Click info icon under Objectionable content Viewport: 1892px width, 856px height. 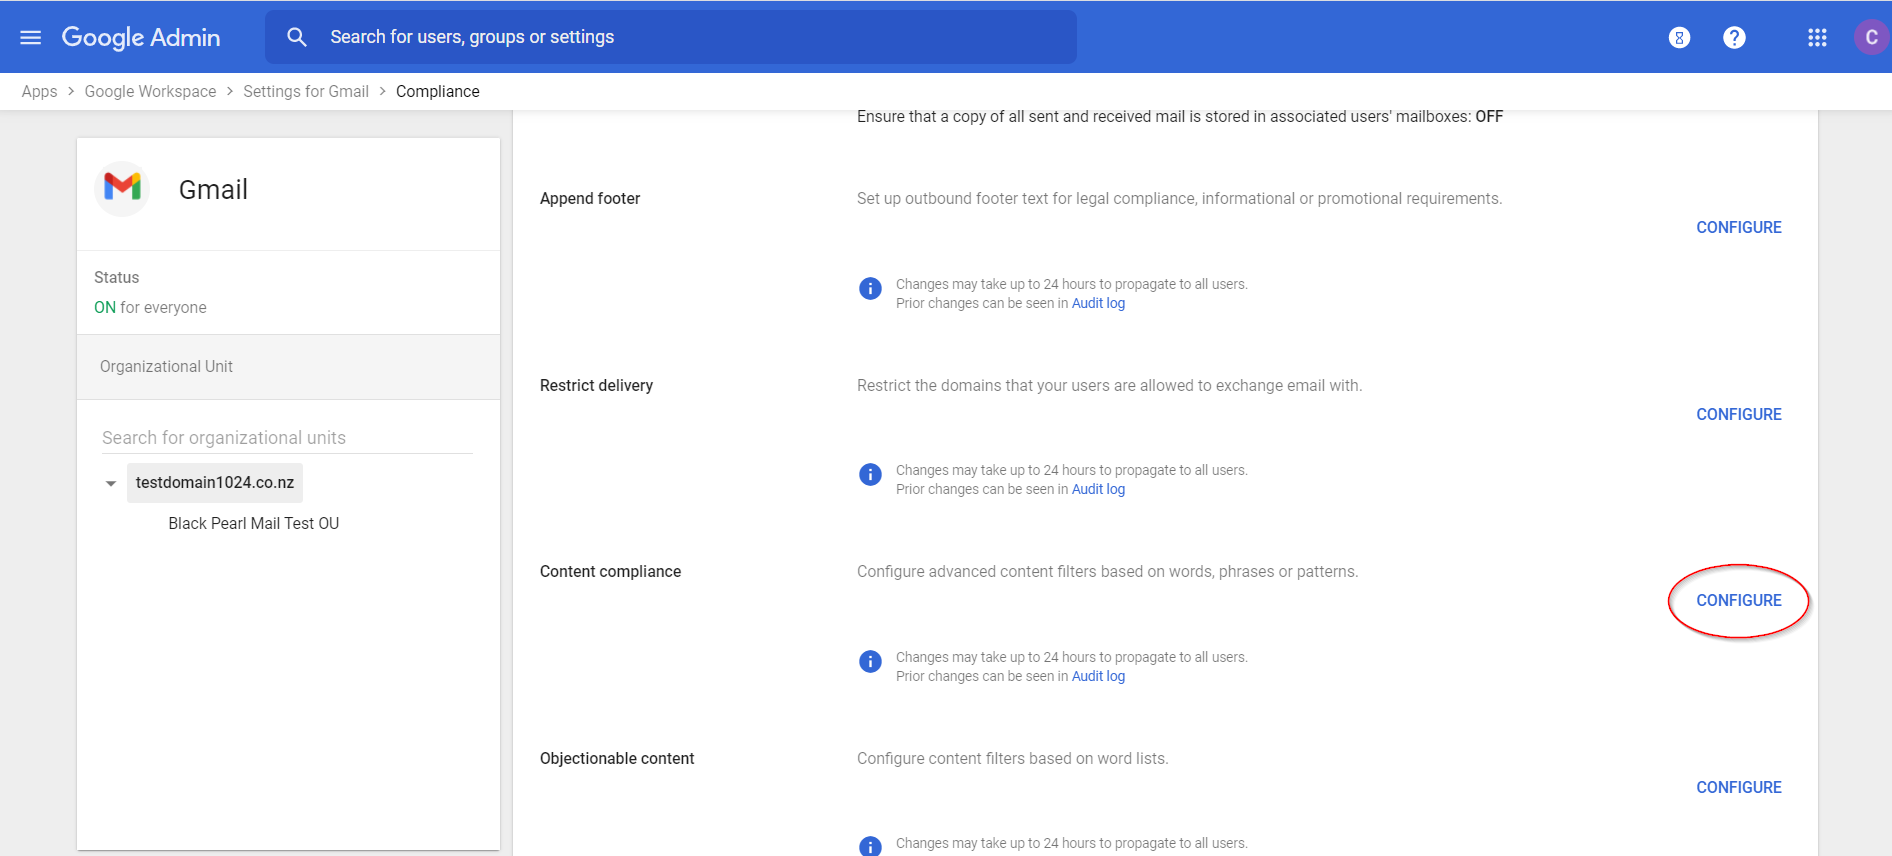pyautogui.click(x=870, y=846)
